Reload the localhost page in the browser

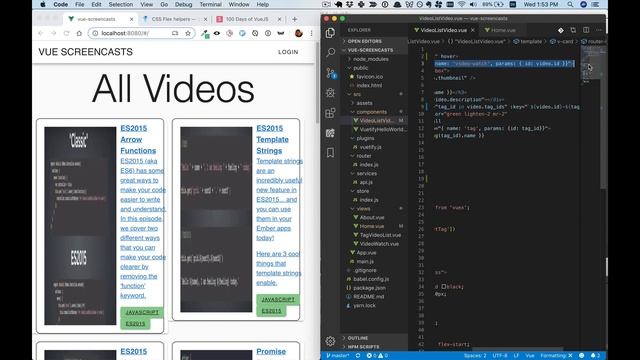66,33
